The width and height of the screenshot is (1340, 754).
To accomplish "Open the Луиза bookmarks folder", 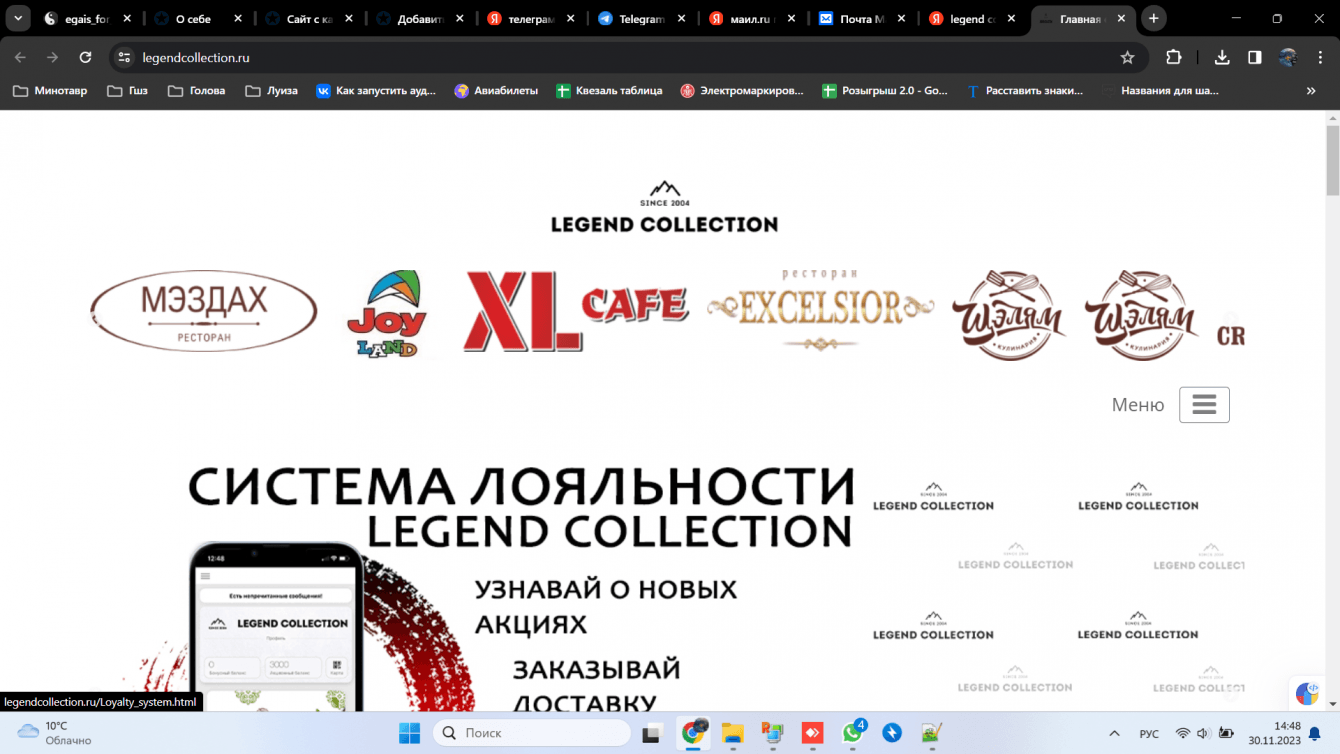I will click(x=271, y=90).
